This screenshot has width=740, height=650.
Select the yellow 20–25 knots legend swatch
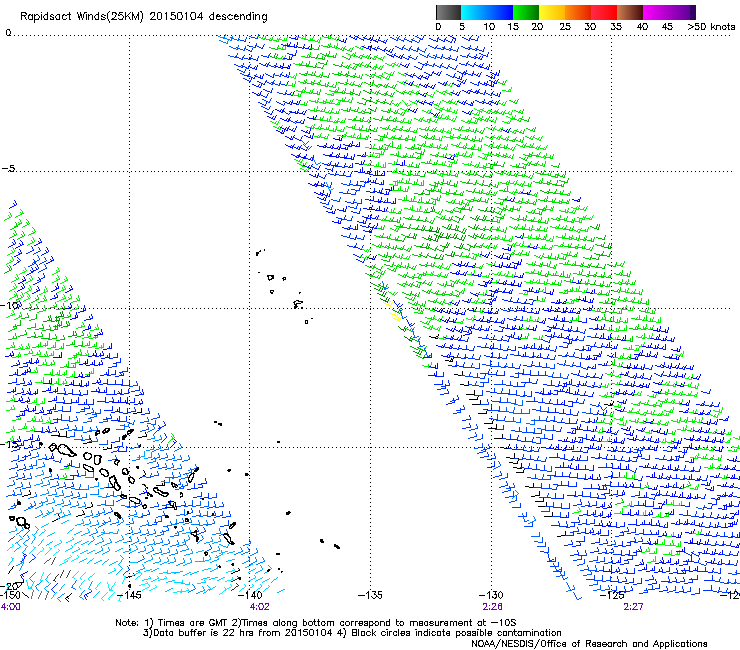click(552, 12)
